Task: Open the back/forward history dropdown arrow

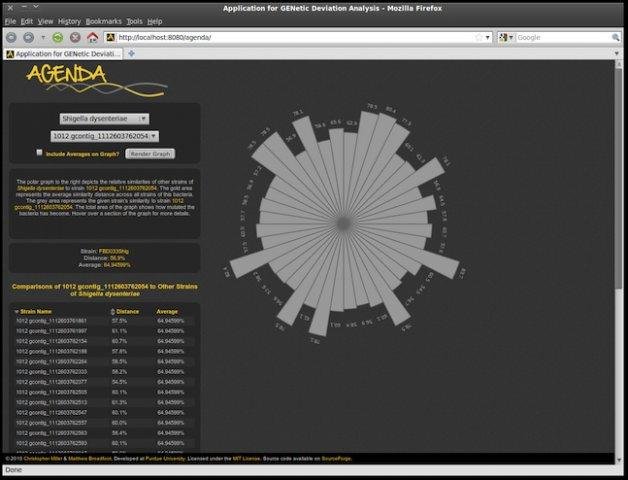Action: point(43,38)
